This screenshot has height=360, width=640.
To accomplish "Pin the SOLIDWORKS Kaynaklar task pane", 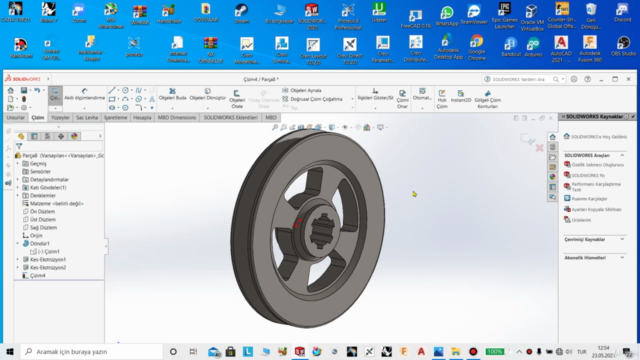I will [633, 117].
